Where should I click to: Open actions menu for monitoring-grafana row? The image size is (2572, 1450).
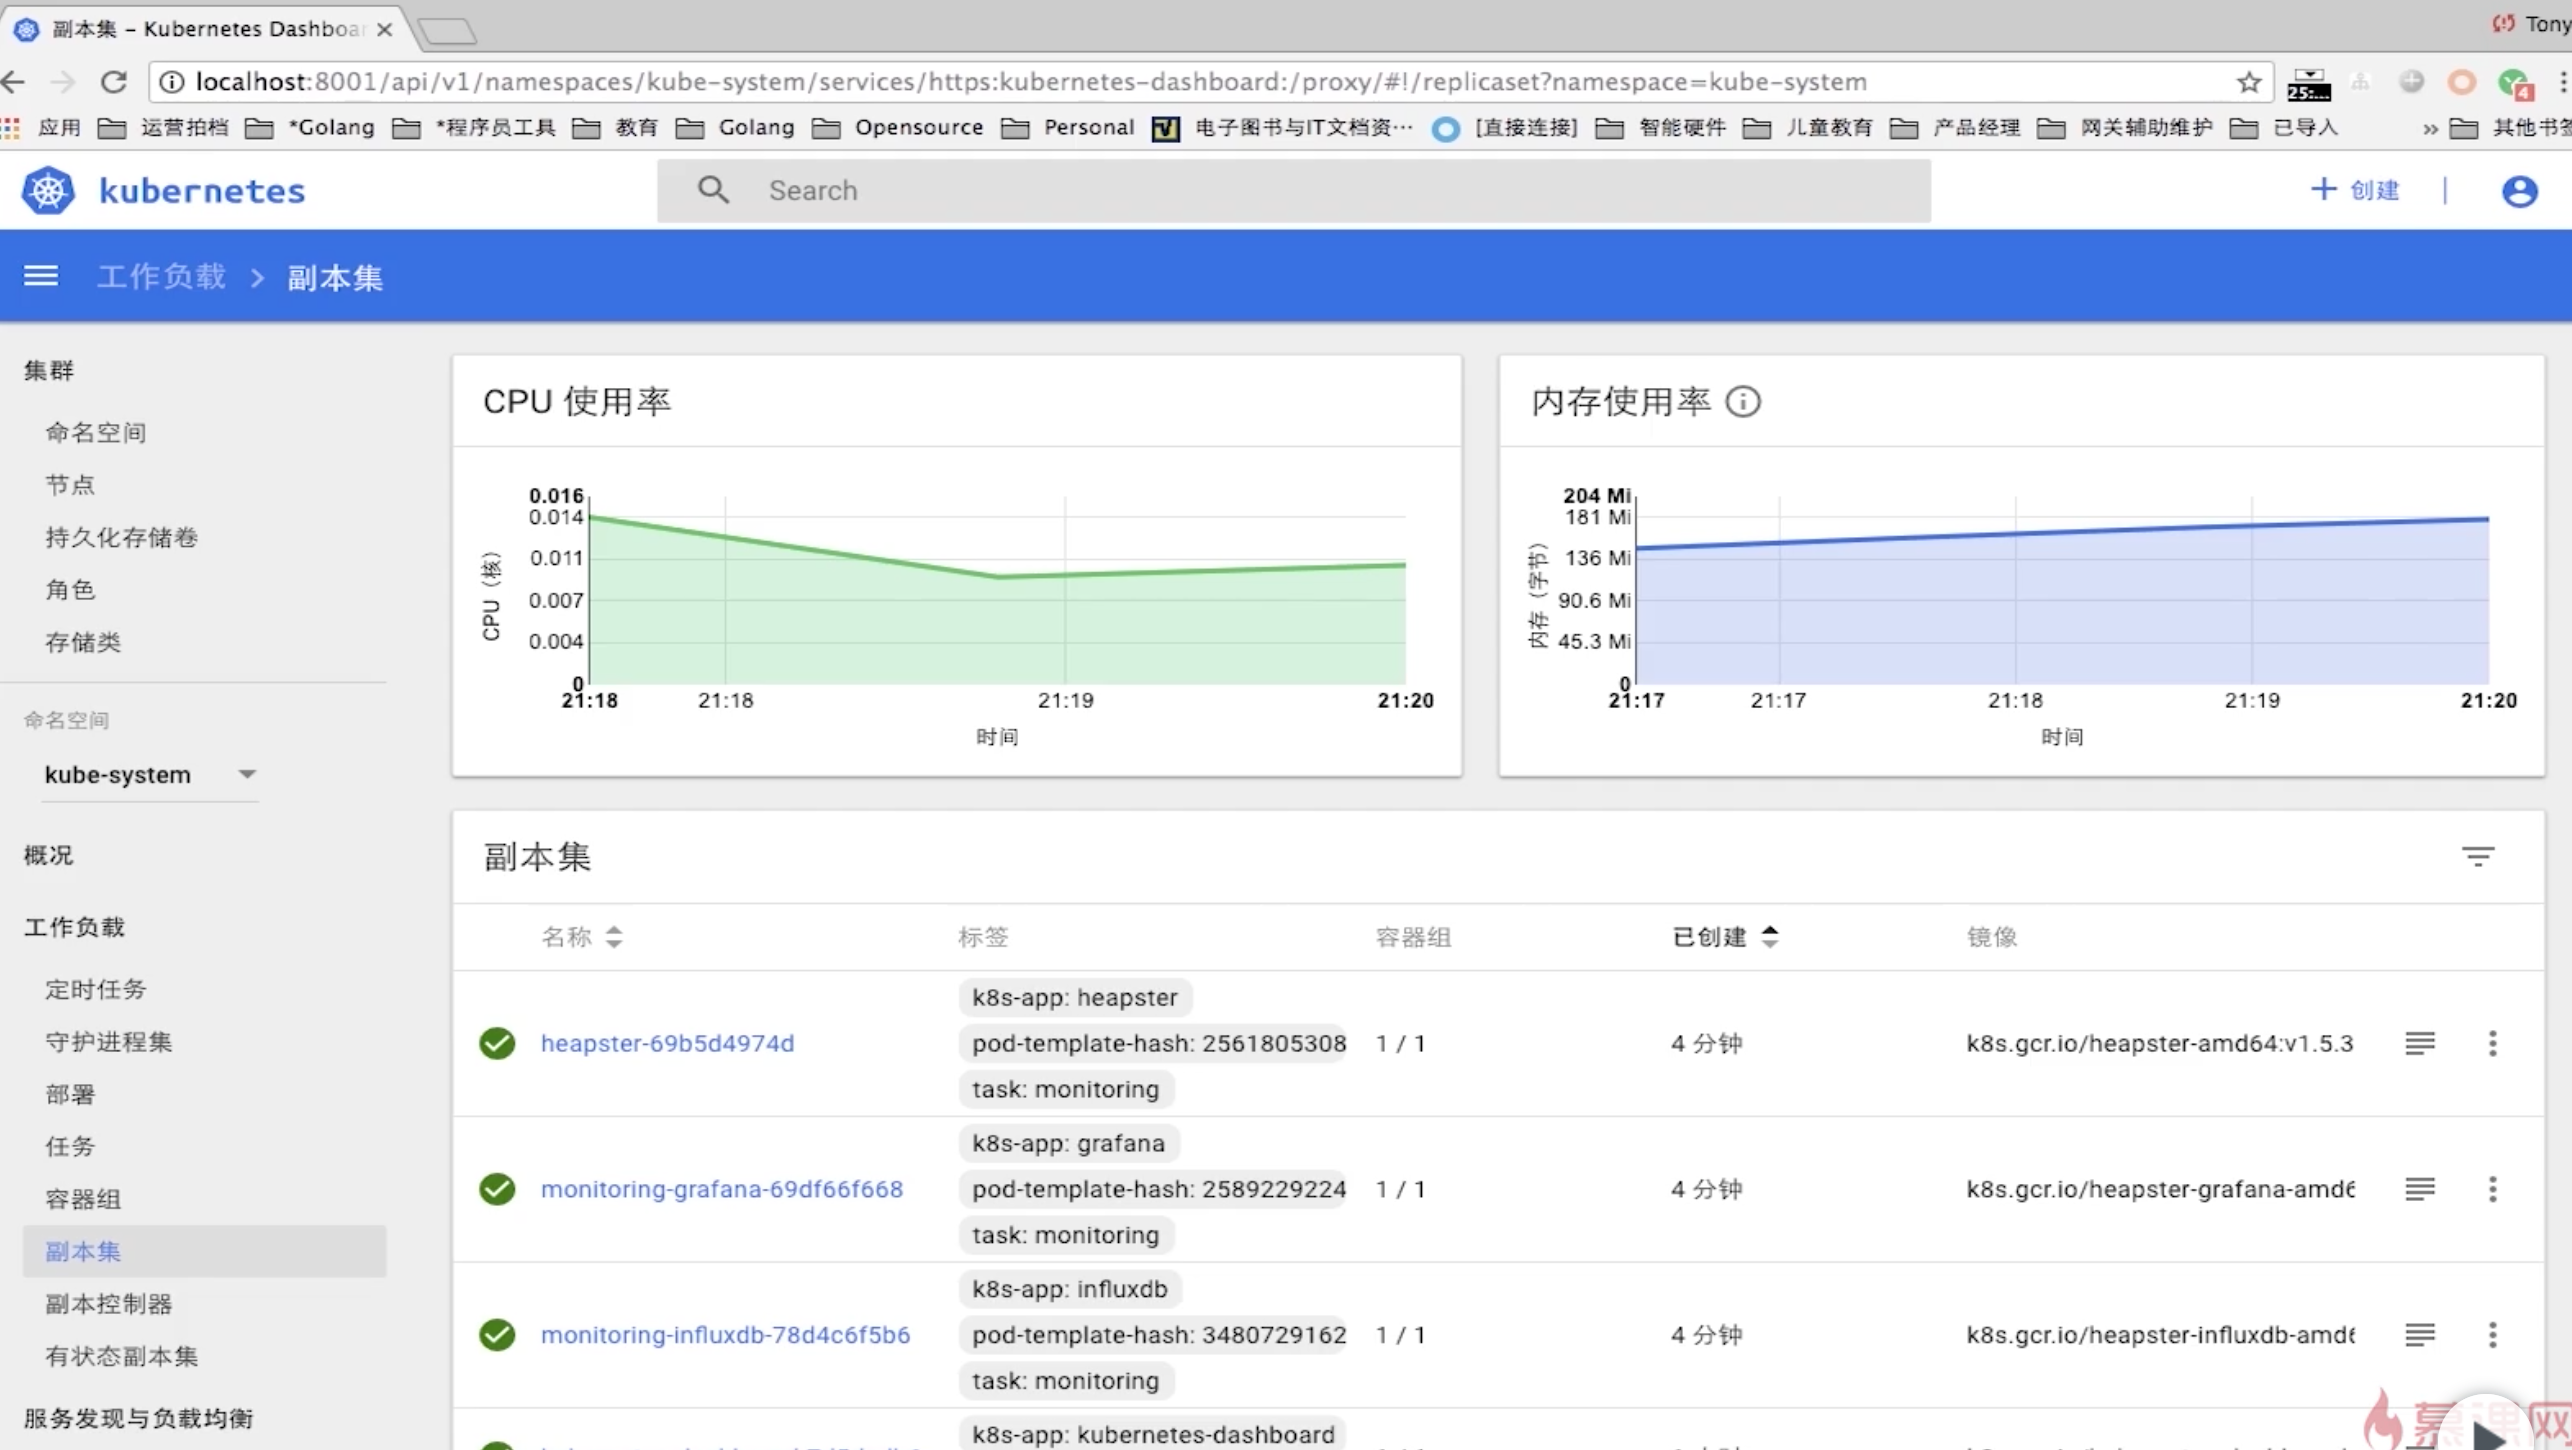point(2492,1189)
